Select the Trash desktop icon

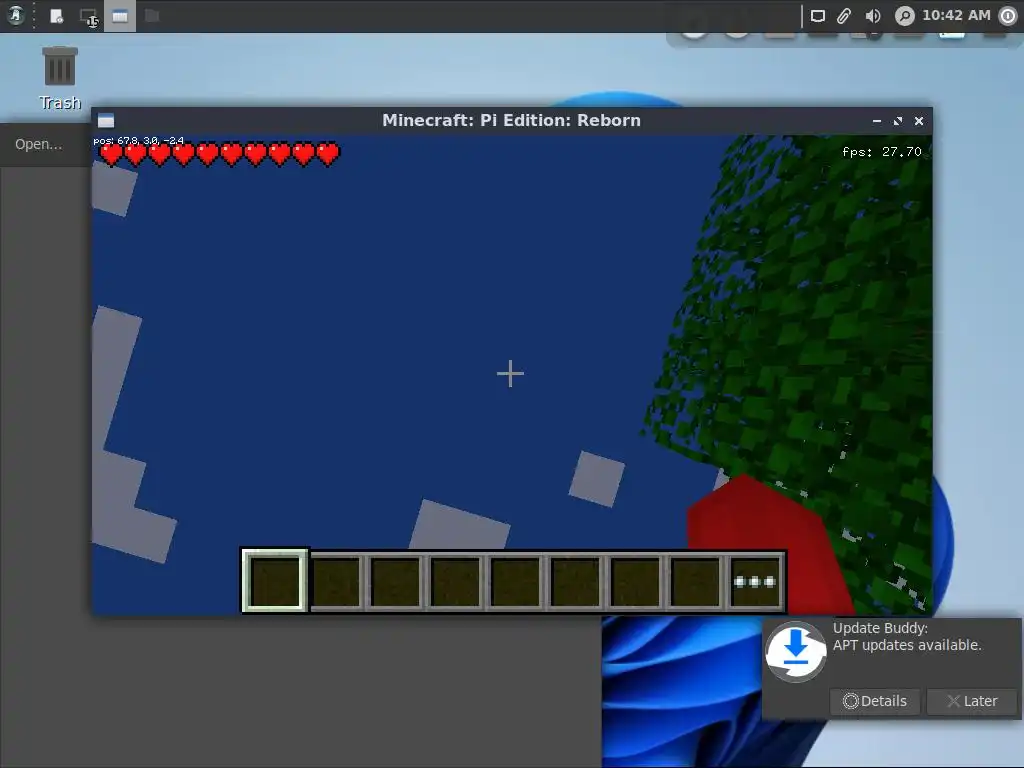coord(60,78)
